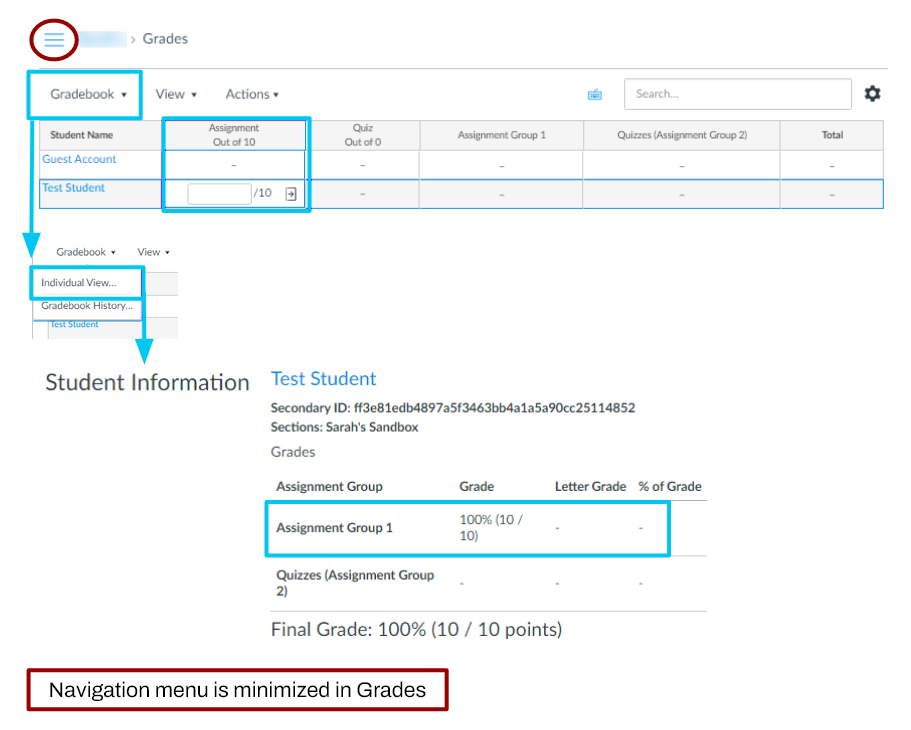
Task: Expand the View dropdown in main toolbar
Action: point(175,94)
